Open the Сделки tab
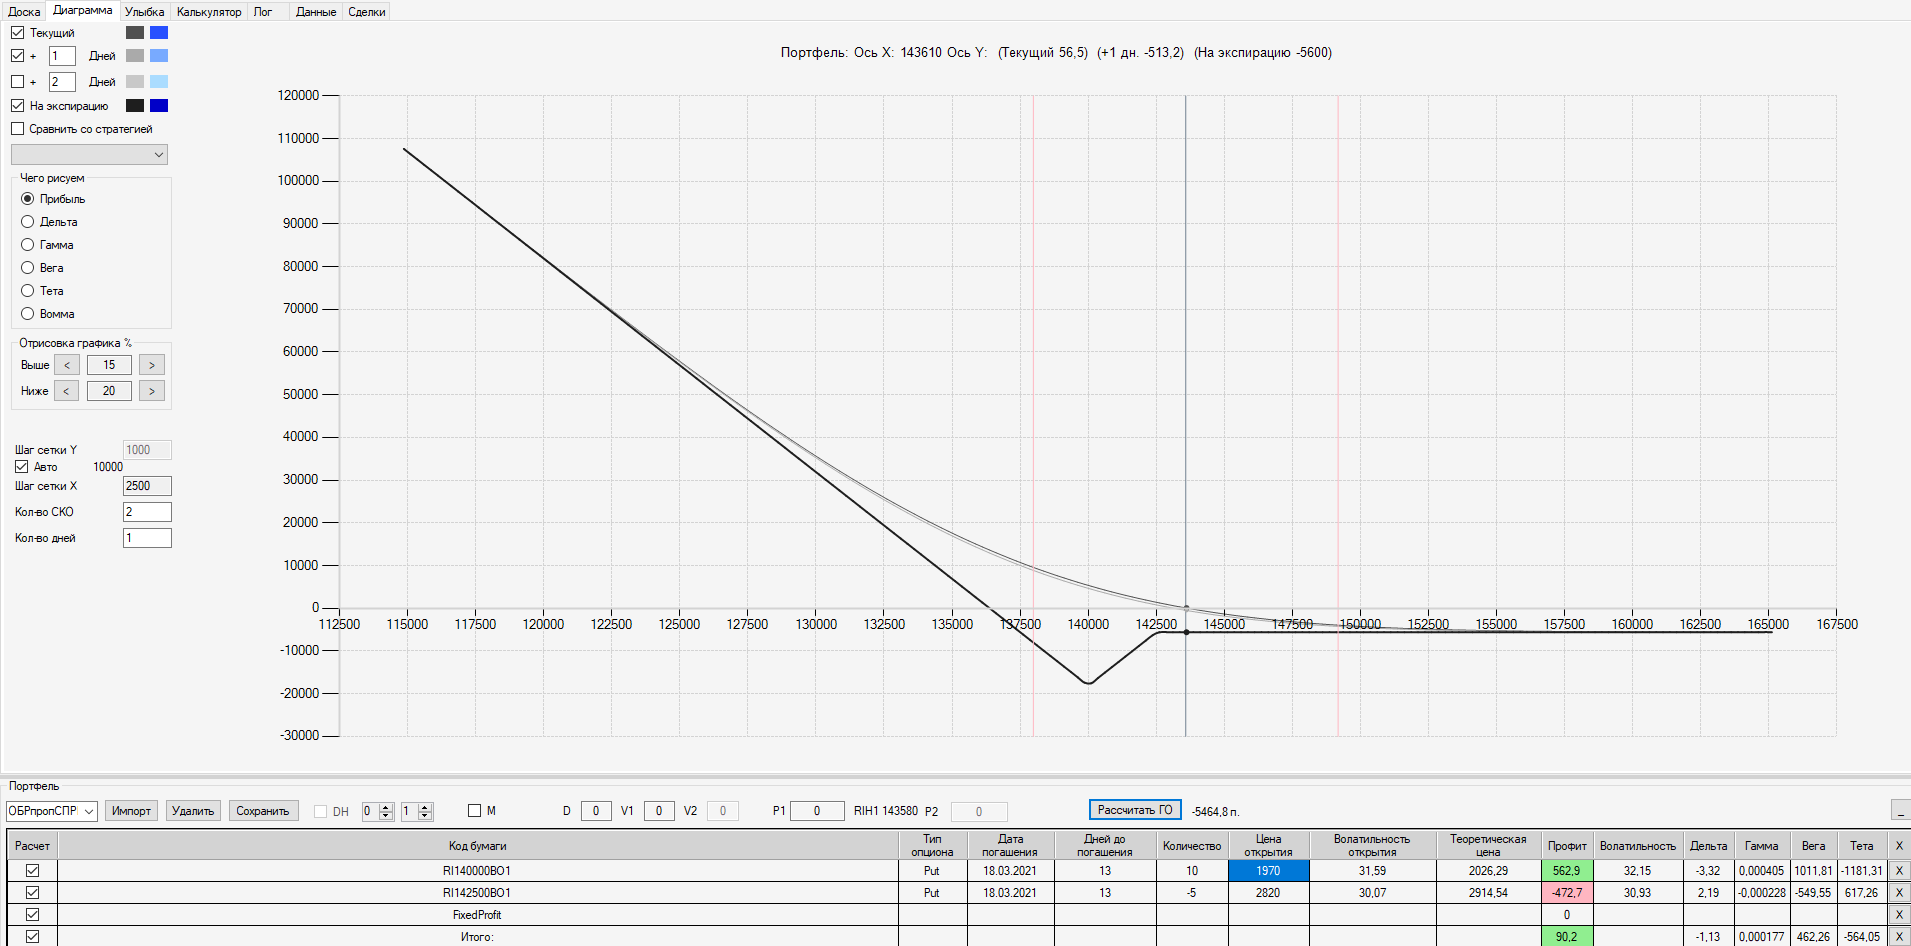Viewport: 1911px width, 946px height. tap(367, 12)
